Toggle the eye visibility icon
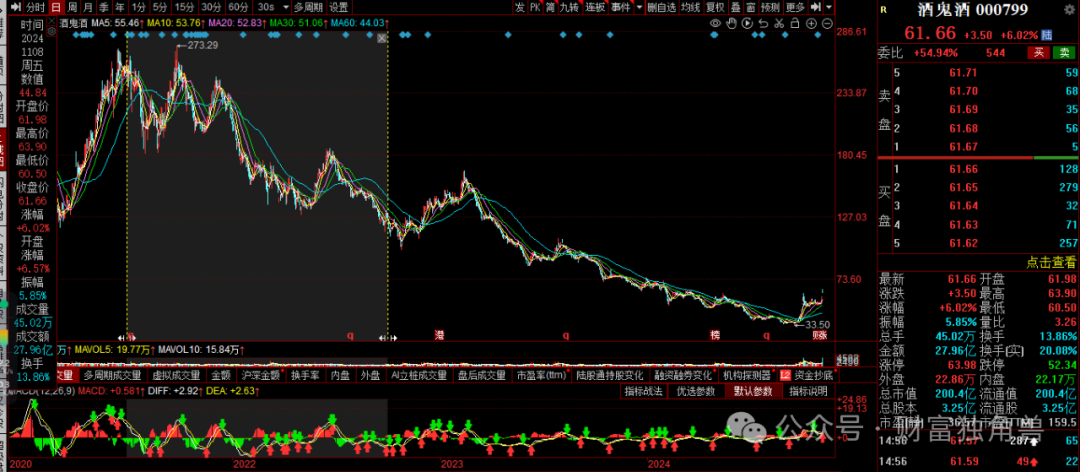This screenshot has width=1080, height=472. tap(715, 23)
